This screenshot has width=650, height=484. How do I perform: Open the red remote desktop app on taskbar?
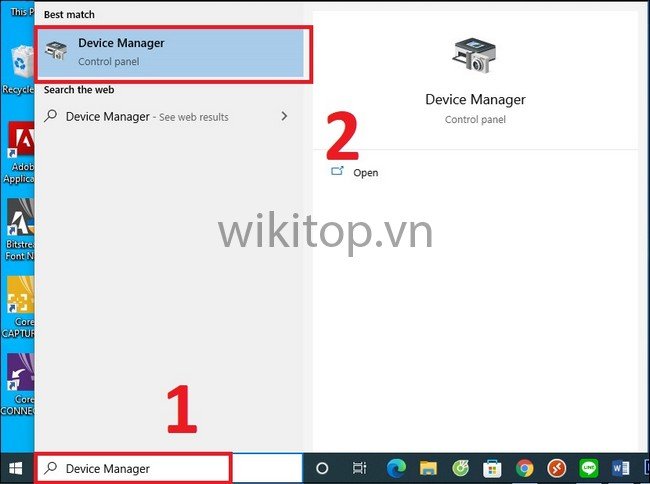click(556, 468)
